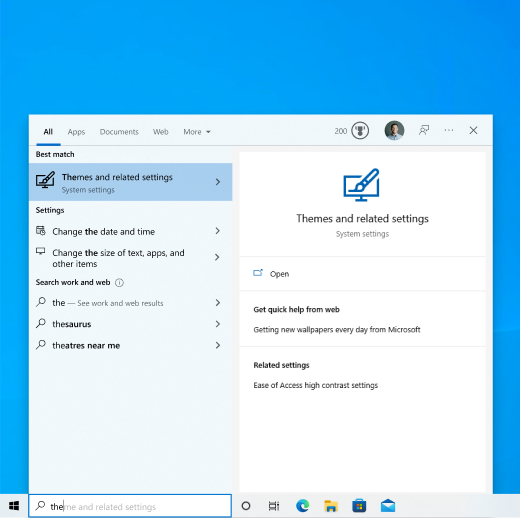Screen dimensions: 520x518
Task: Open Getting new wallpapers every day link
Action: 337,330
